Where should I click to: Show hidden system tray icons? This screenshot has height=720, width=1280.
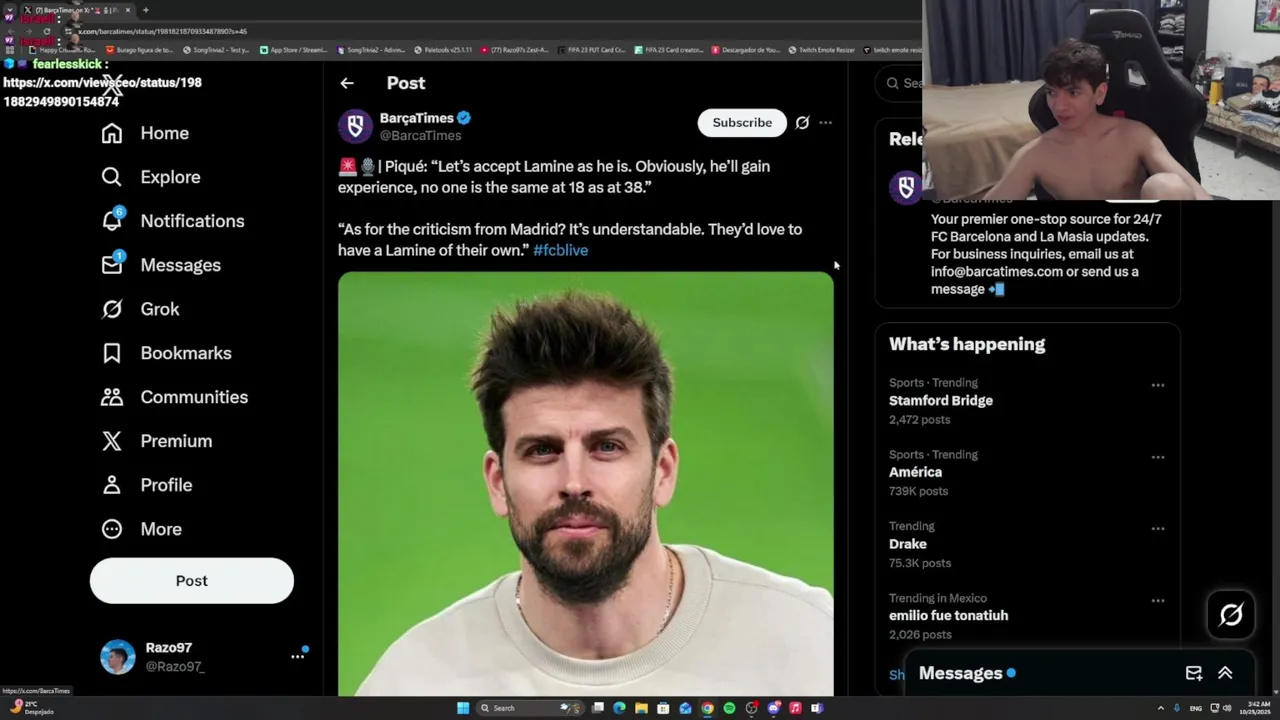point(1160,708)
